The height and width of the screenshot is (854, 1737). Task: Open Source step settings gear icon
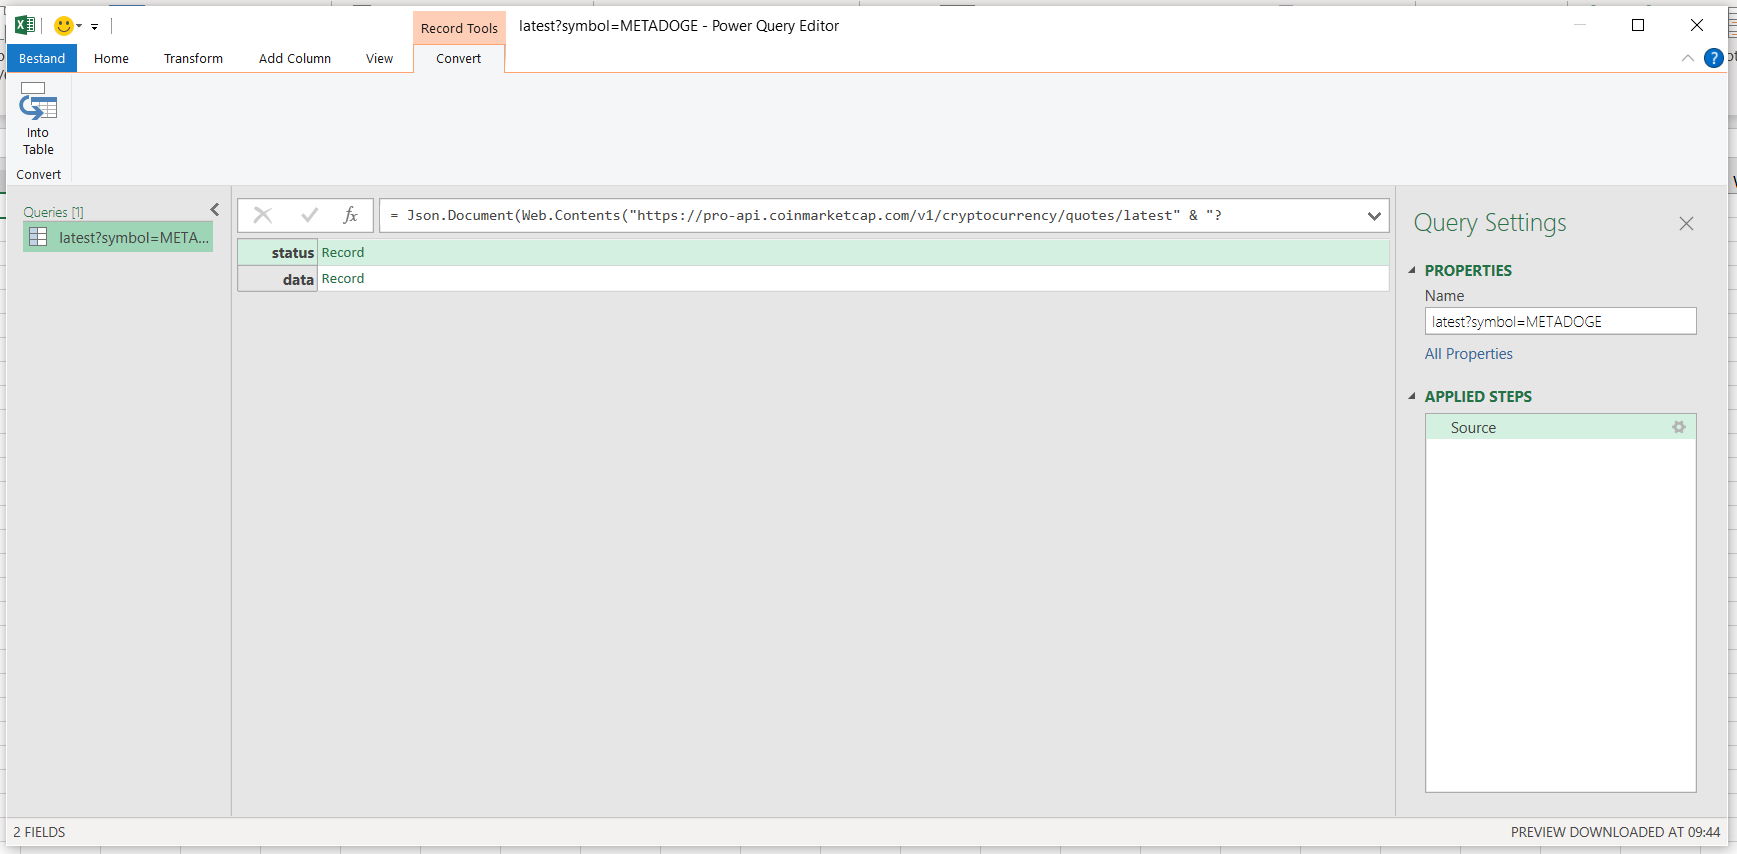coord(1679,427)
